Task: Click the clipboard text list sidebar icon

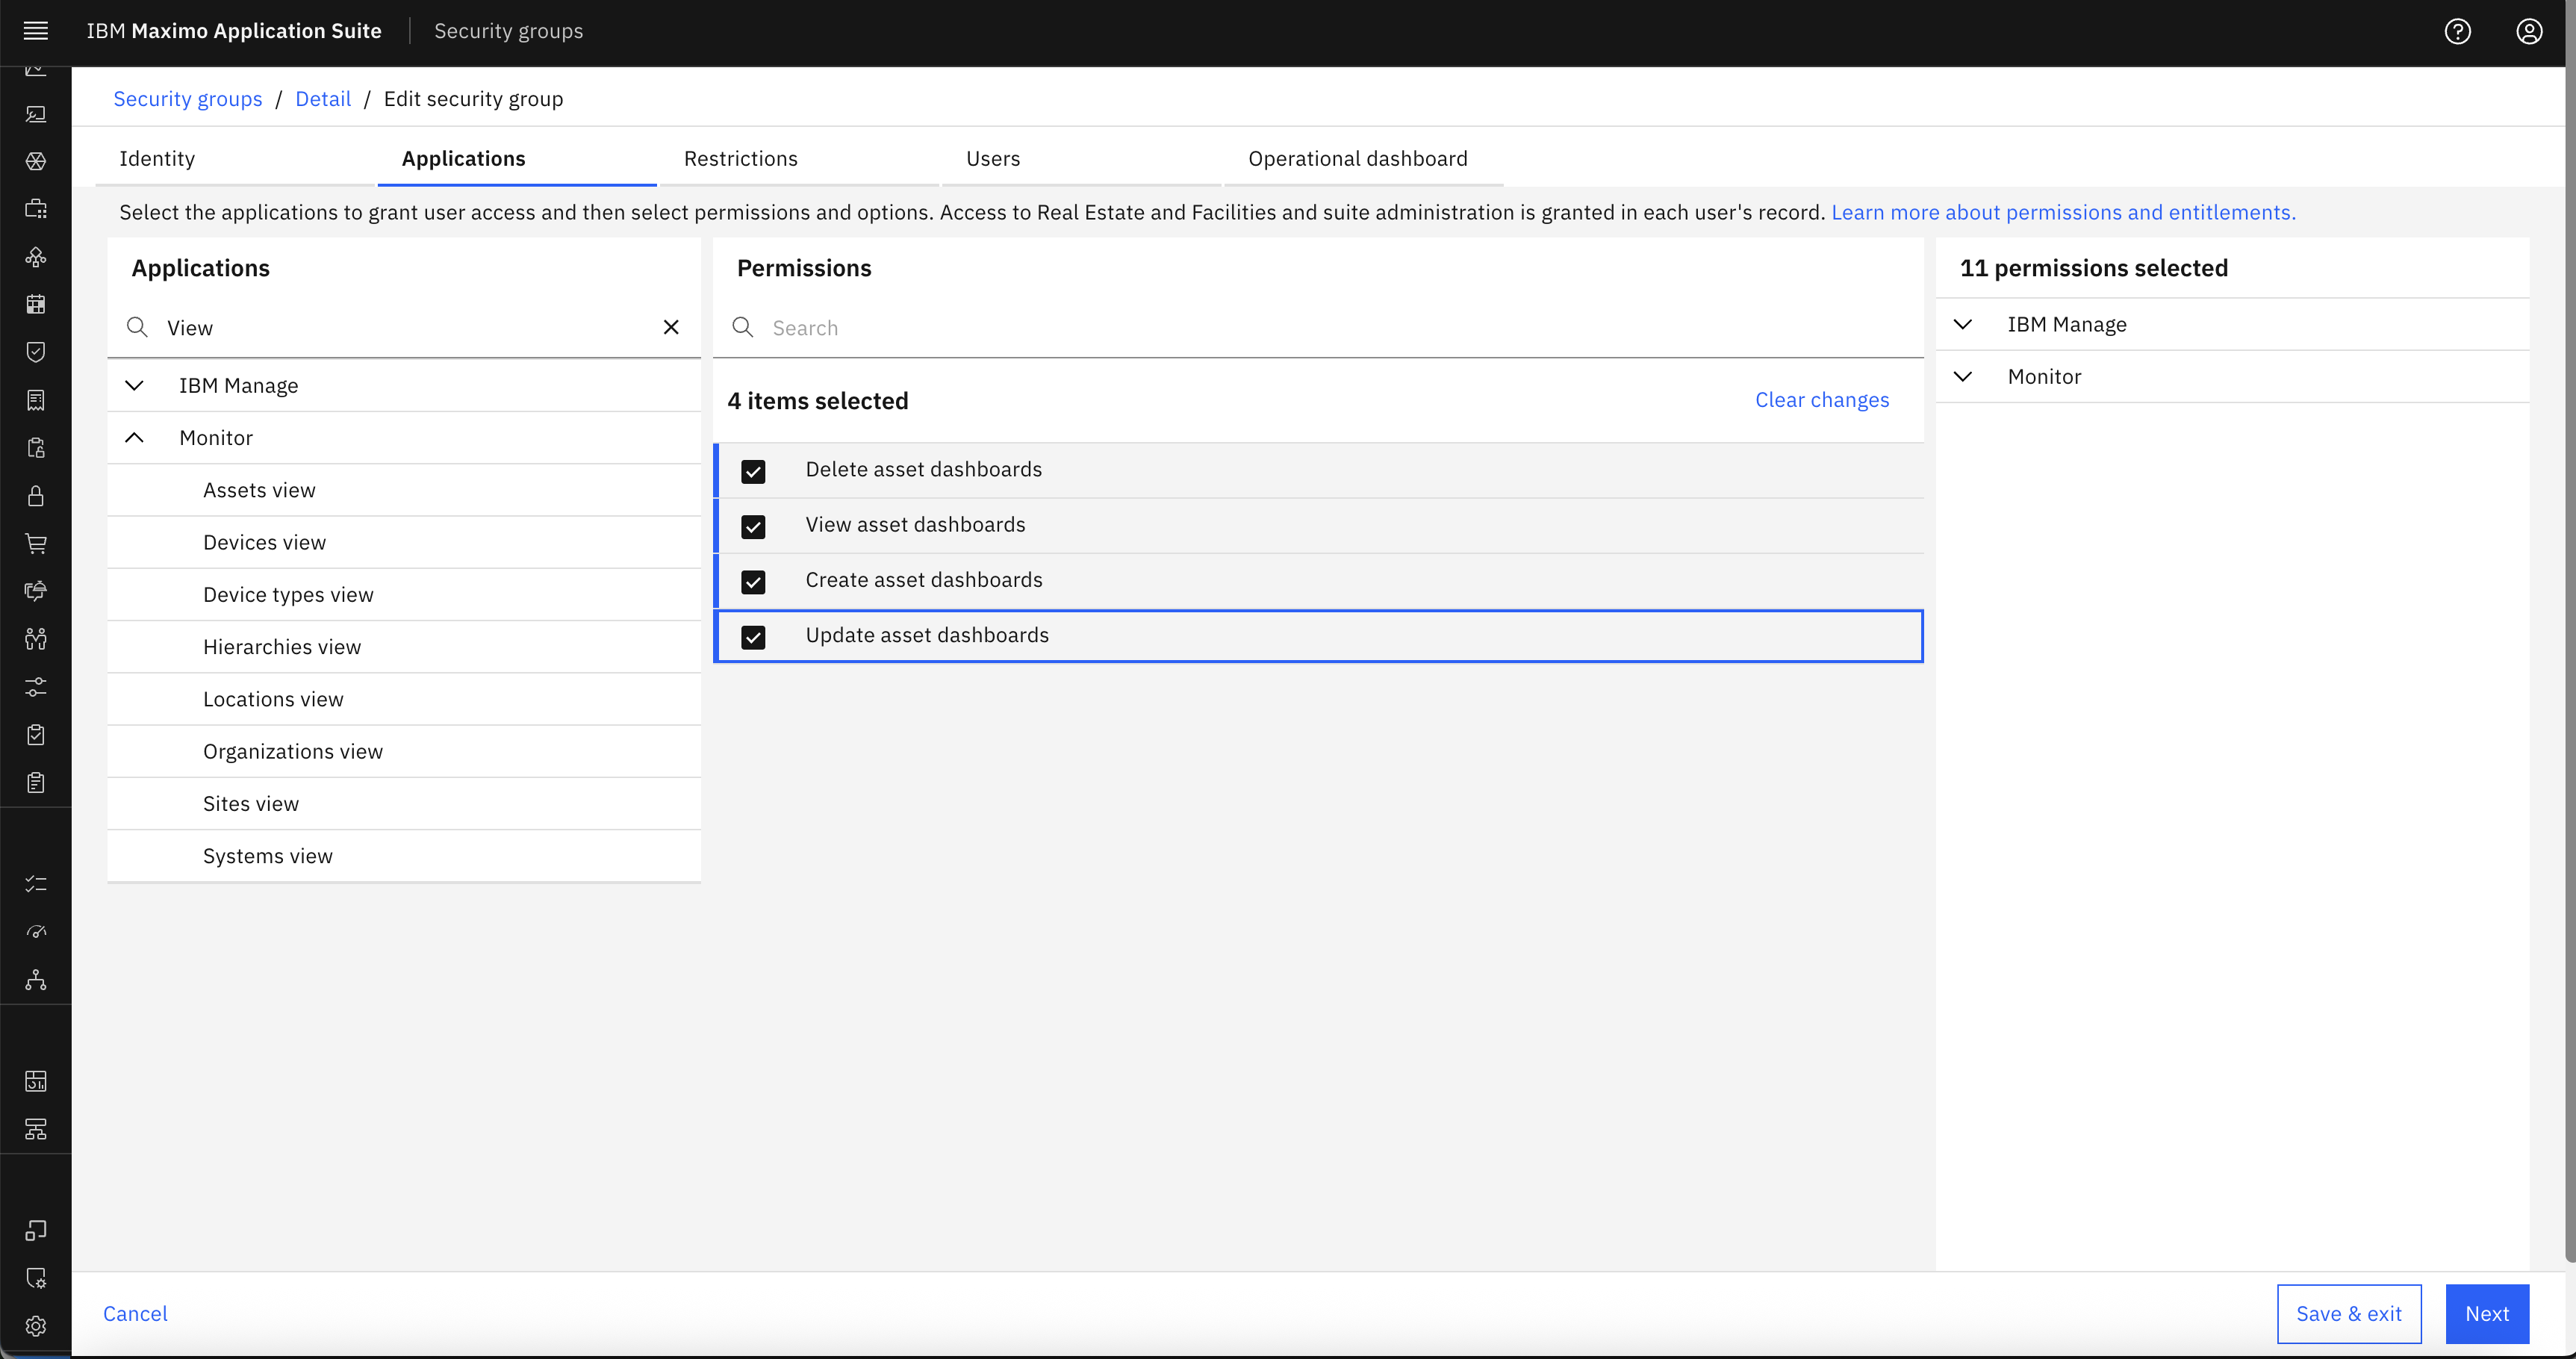Action: pos(36,782)
